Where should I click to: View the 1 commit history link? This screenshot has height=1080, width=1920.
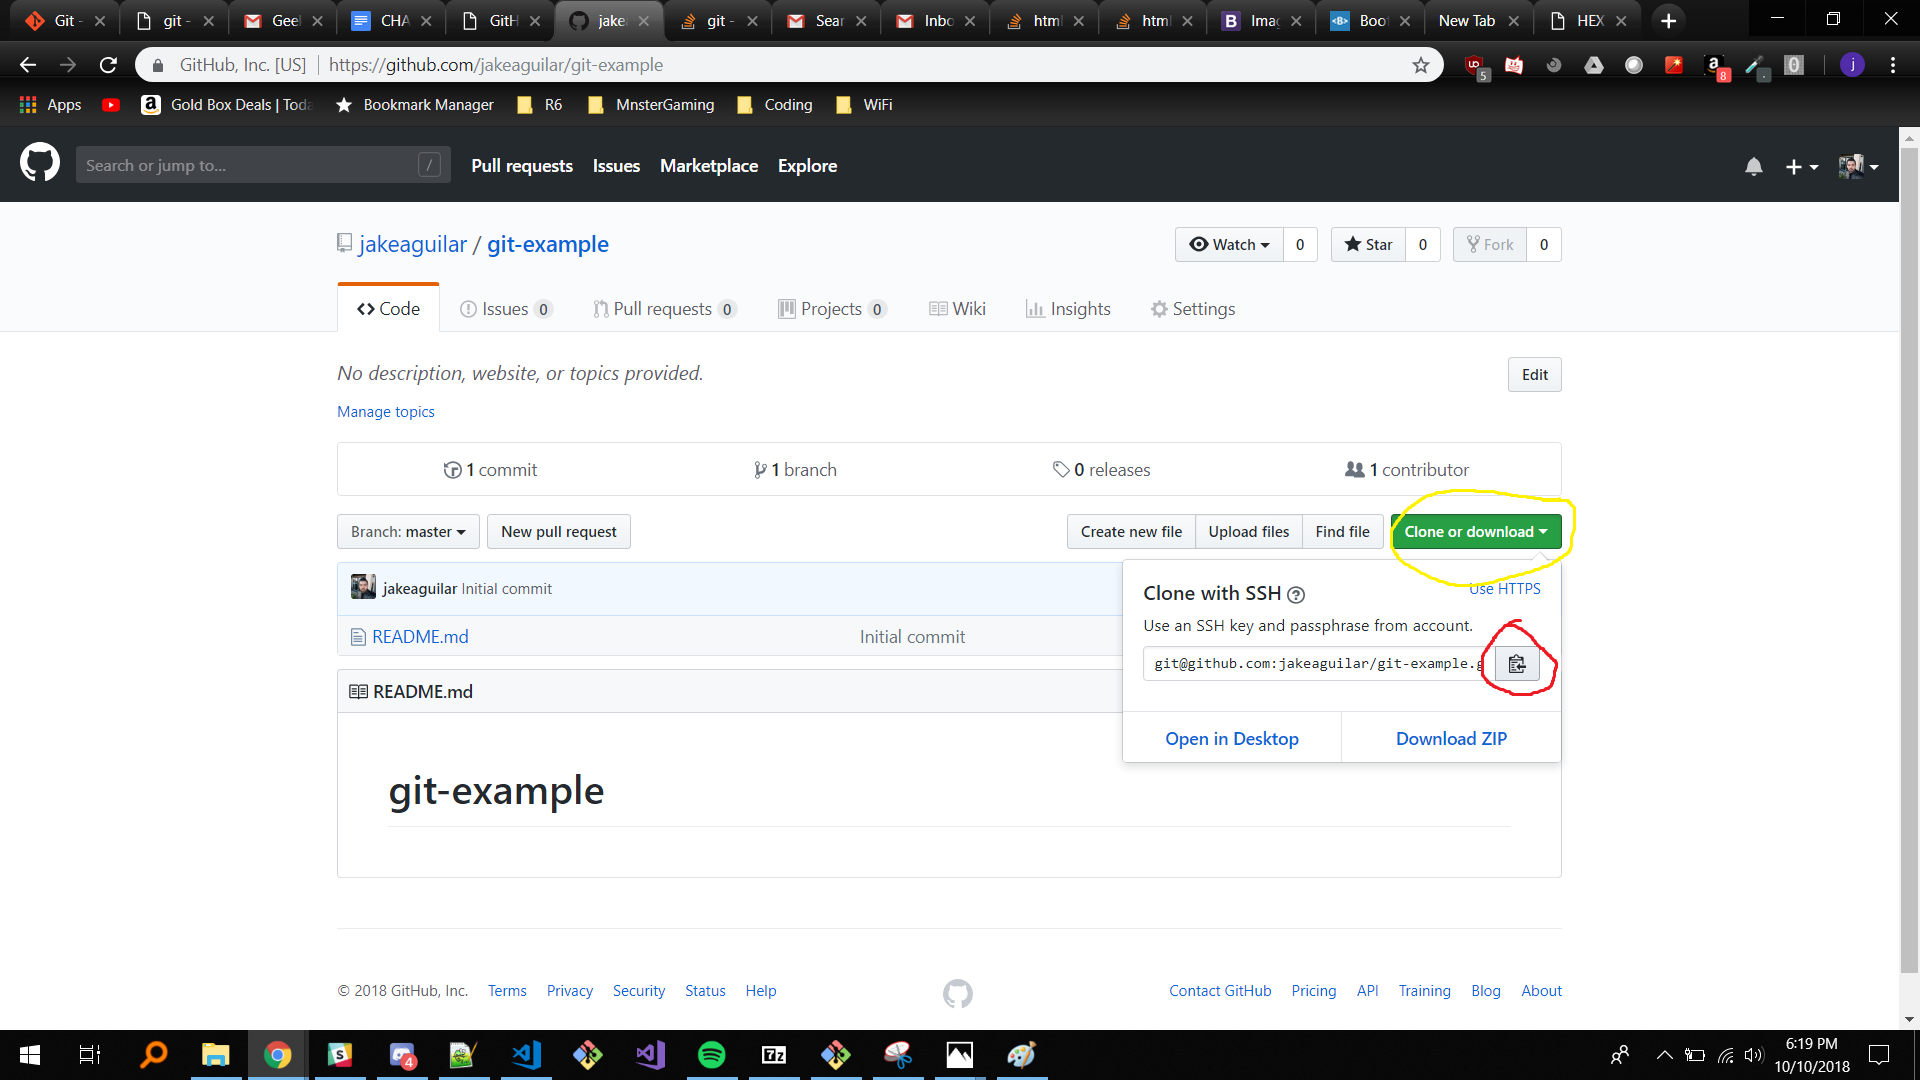(x=490, y=470)
